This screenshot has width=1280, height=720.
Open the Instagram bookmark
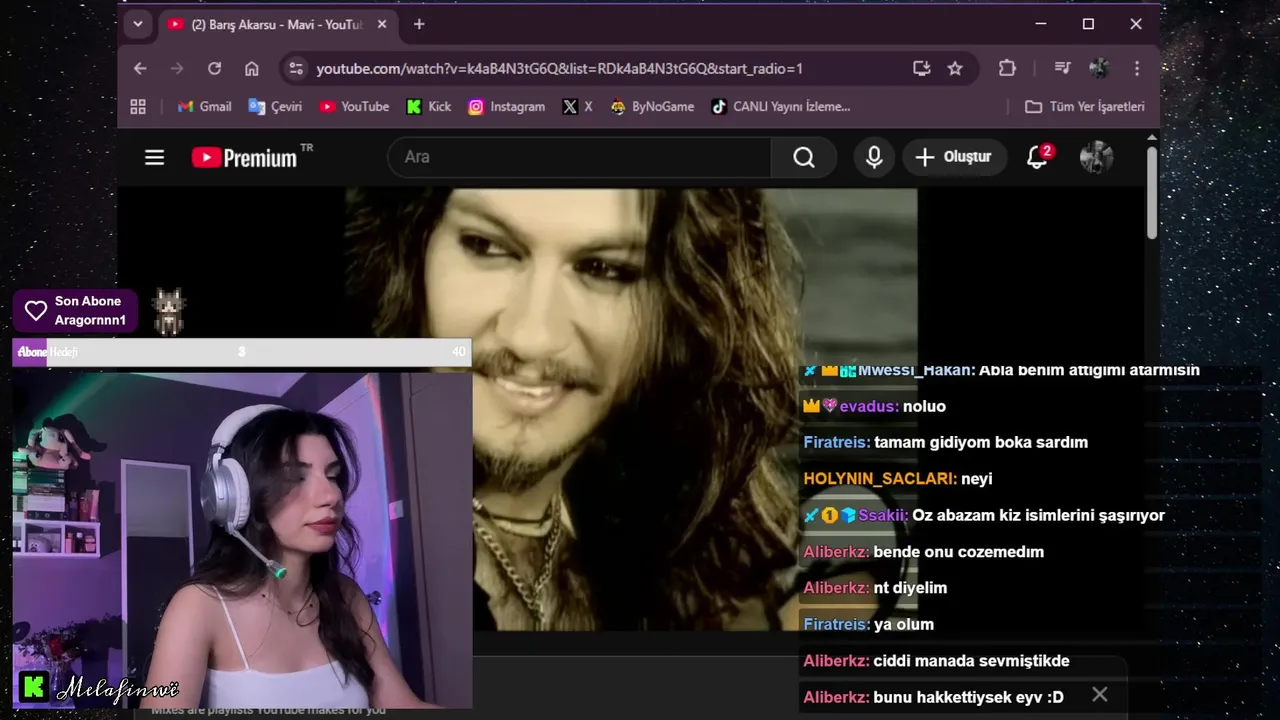pos(507,106)
